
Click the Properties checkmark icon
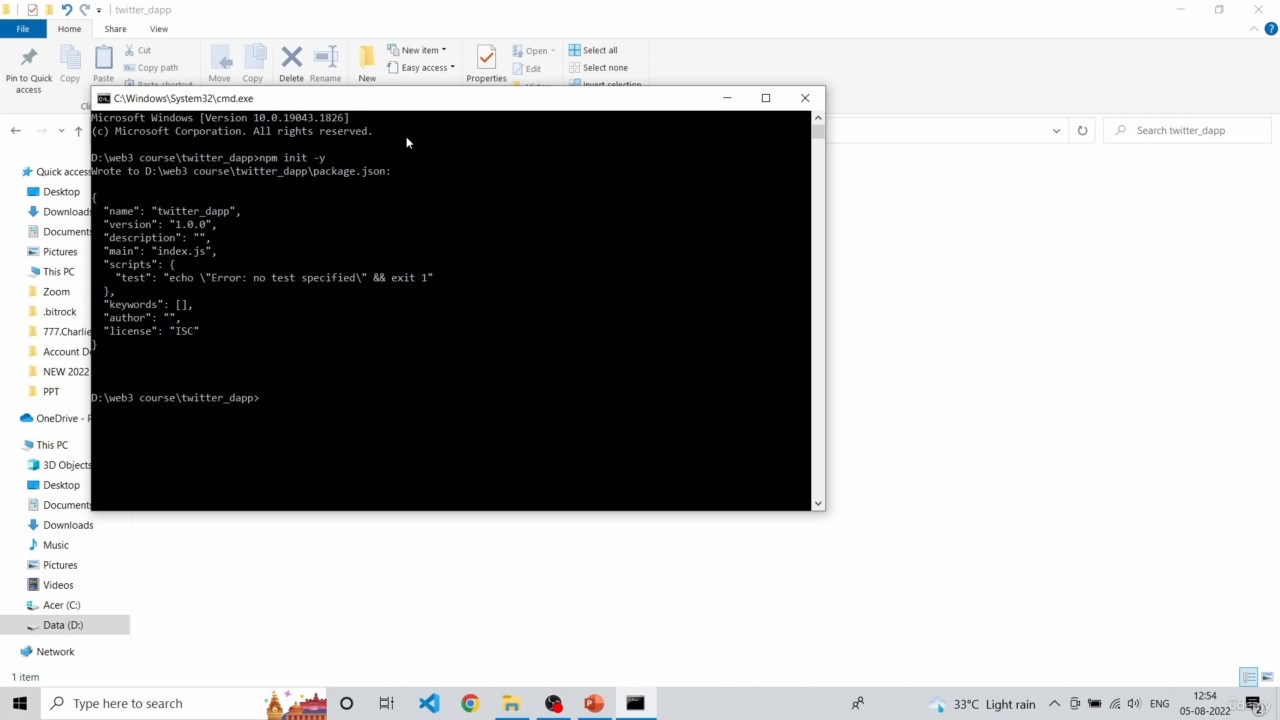pyautogui.click(x=486, y=57)
